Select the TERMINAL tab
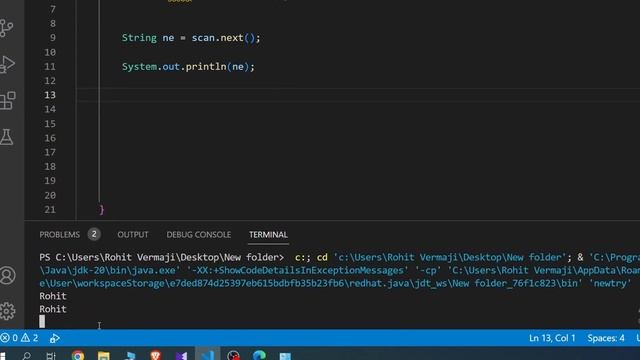The width and height of the screenshot is (640, 360). (x=268, y=235)
